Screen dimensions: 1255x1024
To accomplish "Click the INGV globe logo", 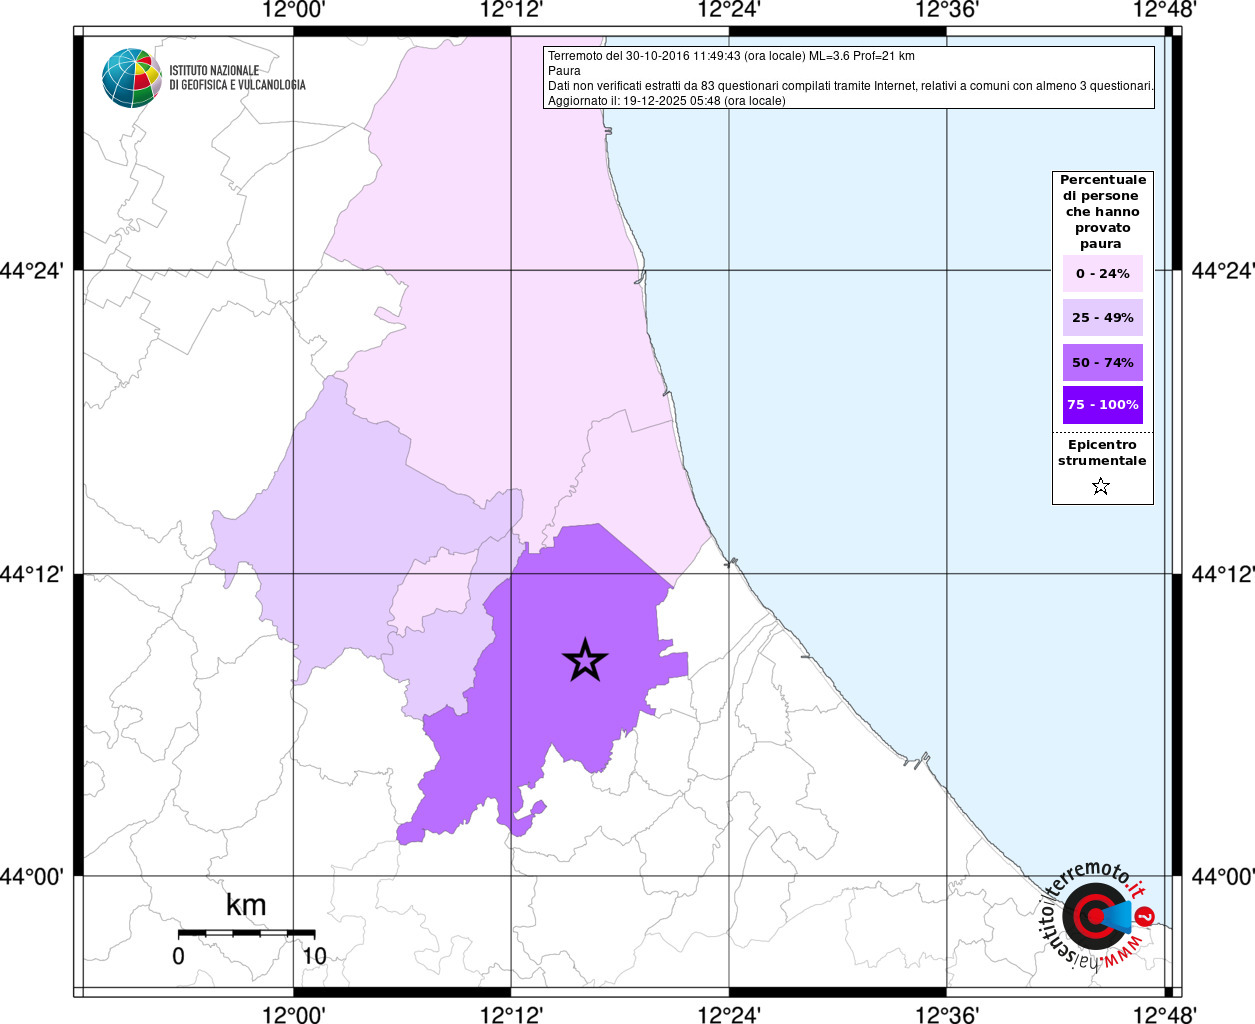I will [132, 78].
